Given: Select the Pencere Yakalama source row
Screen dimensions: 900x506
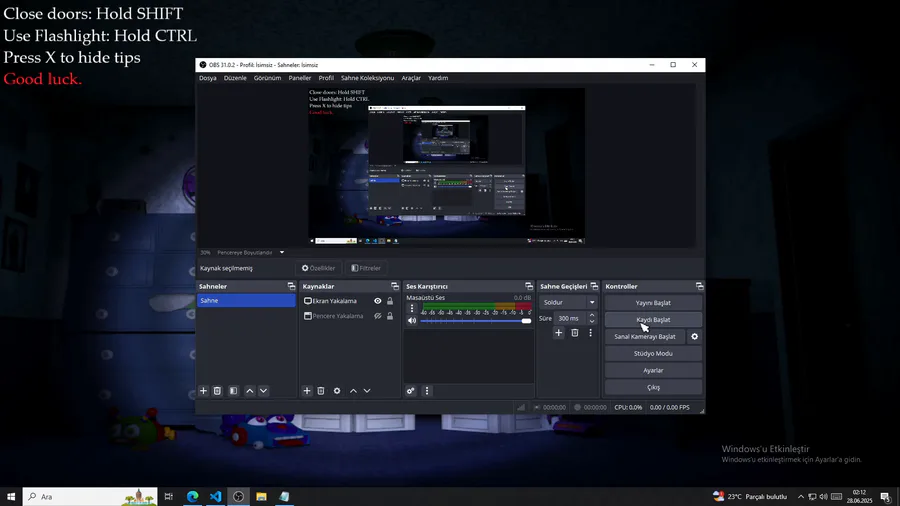Looking at the screenshot, I should (x=349, y=316).
